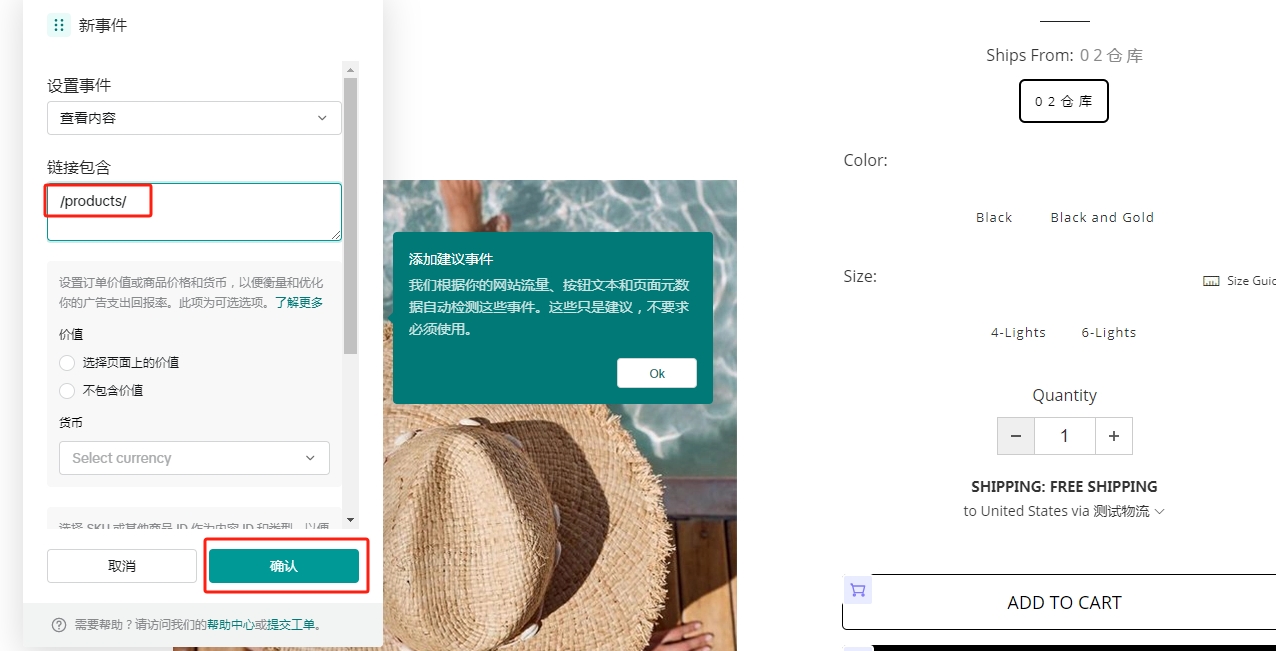This screenshot has height=651, width=1276.
Task: Click the question mark help icon
Action: (59, 625)
